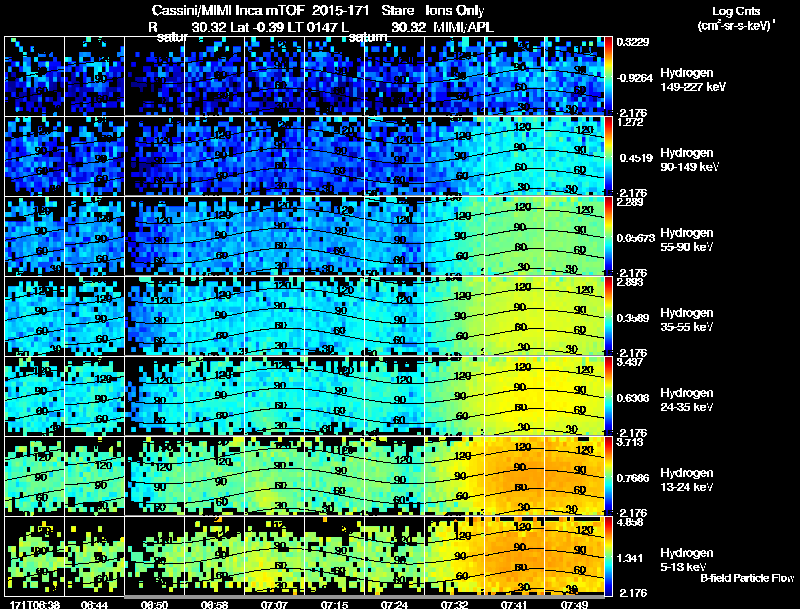
Task: Click the gray time-range bar under the panels
Action: 364,597
